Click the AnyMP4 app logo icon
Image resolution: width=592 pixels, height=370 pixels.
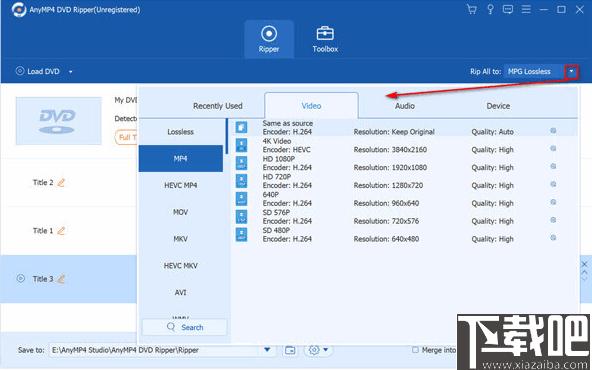coord(18,9)
